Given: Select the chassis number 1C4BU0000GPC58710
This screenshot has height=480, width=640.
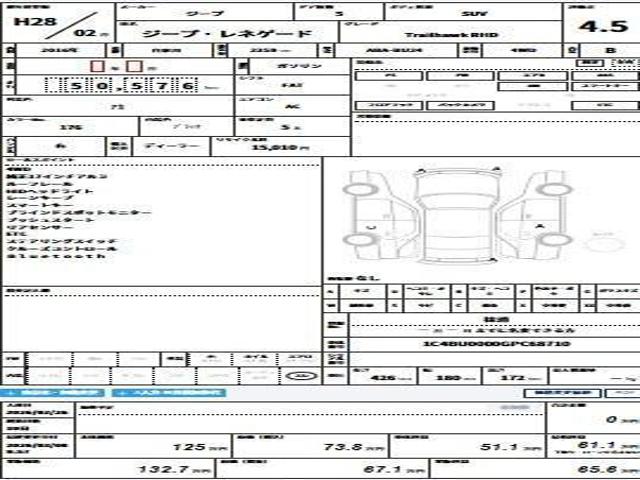Looking at the screenshot, I should 496,344.
